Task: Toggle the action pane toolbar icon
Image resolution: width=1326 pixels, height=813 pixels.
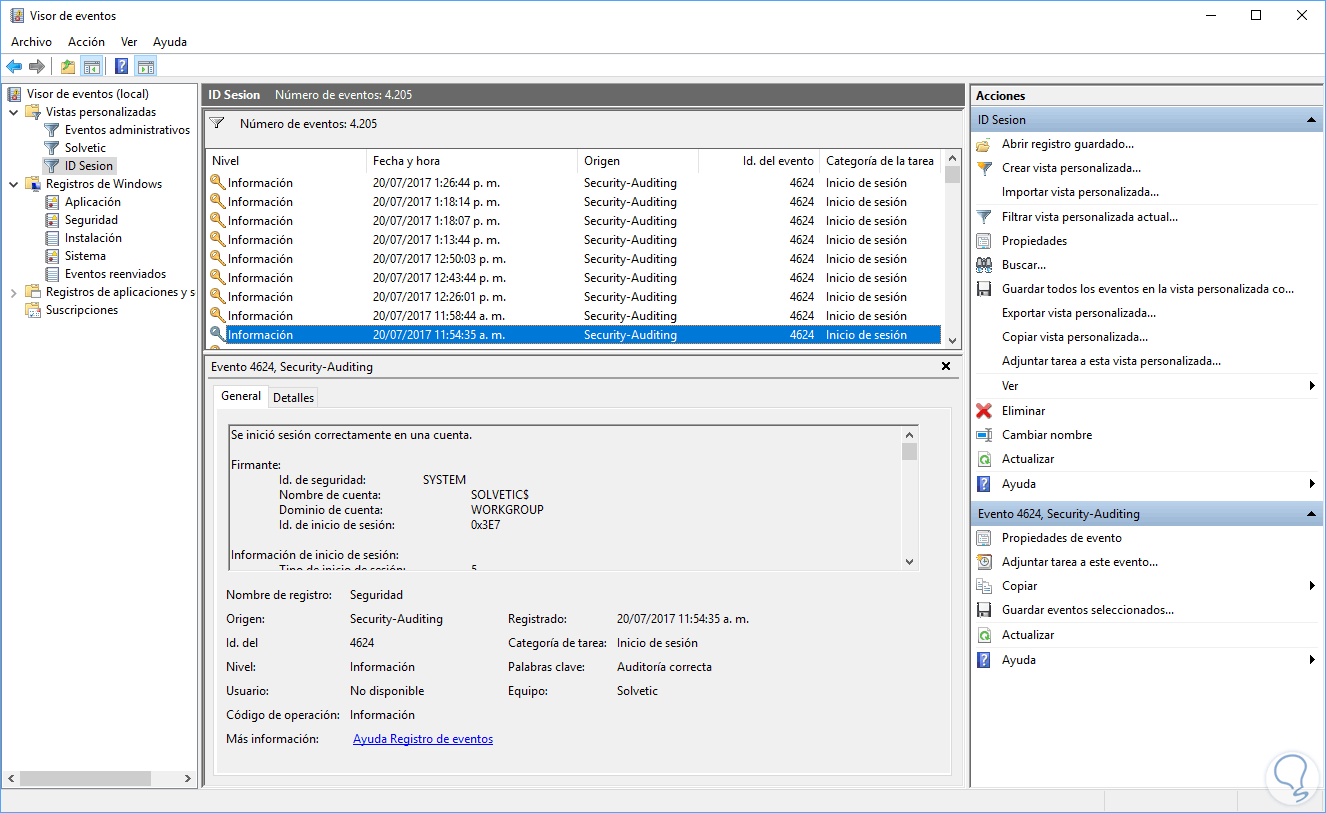Action: click(146, 67)
